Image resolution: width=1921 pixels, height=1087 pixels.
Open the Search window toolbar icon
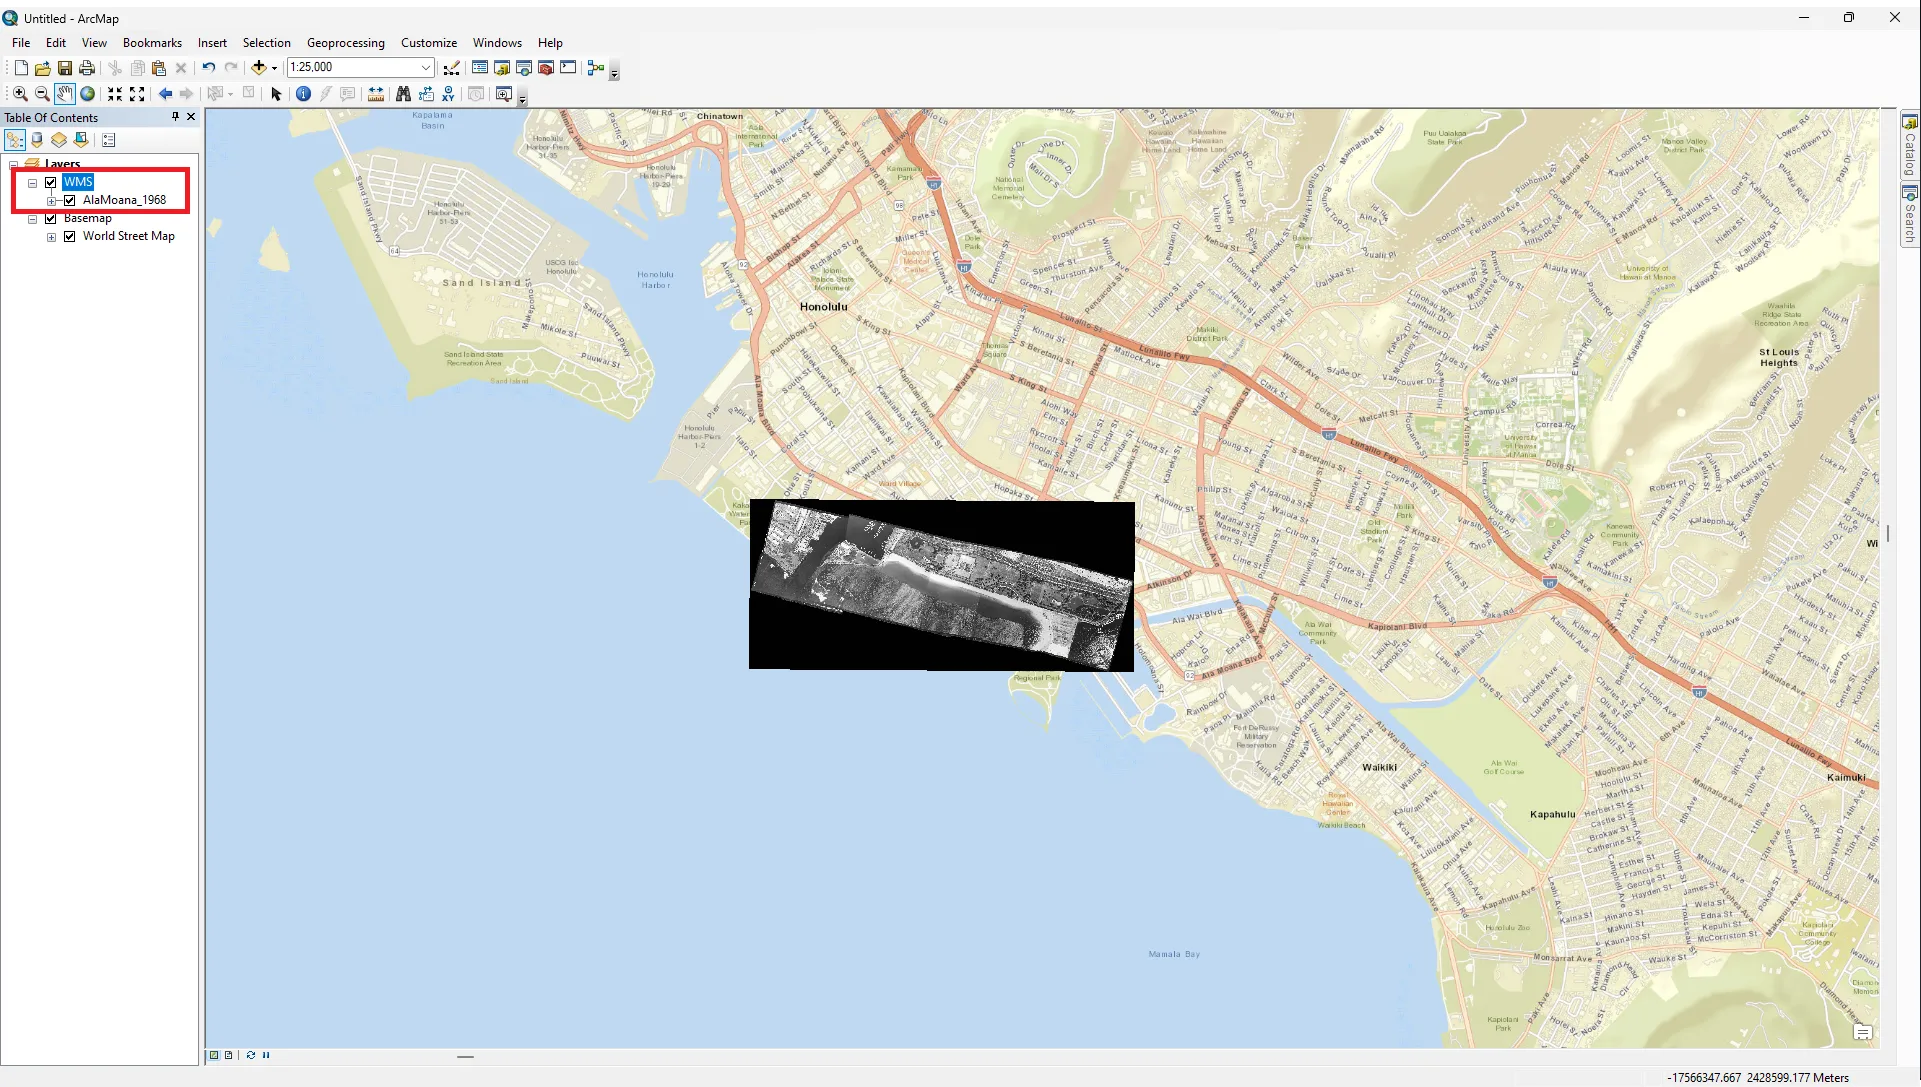pyautogui.click(x=524, y=68)
